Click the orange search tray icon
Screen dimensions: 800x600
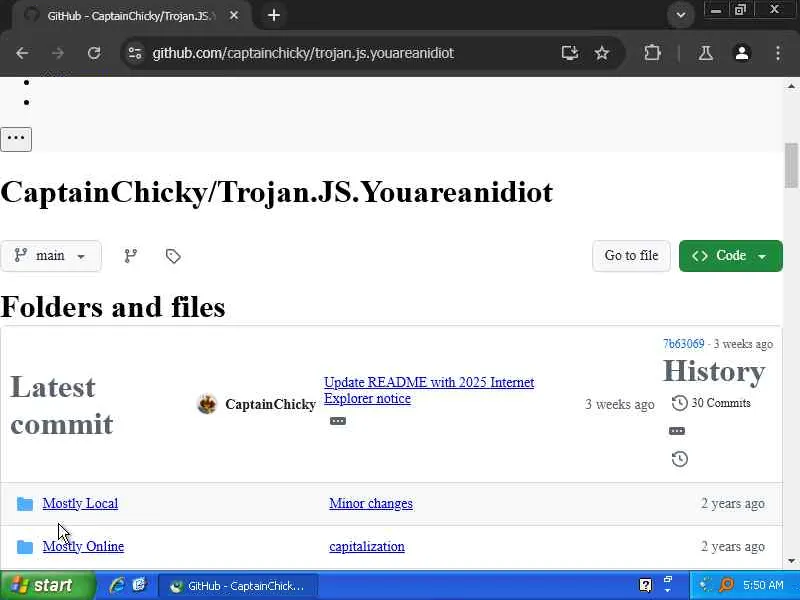[x=726, y=585]
